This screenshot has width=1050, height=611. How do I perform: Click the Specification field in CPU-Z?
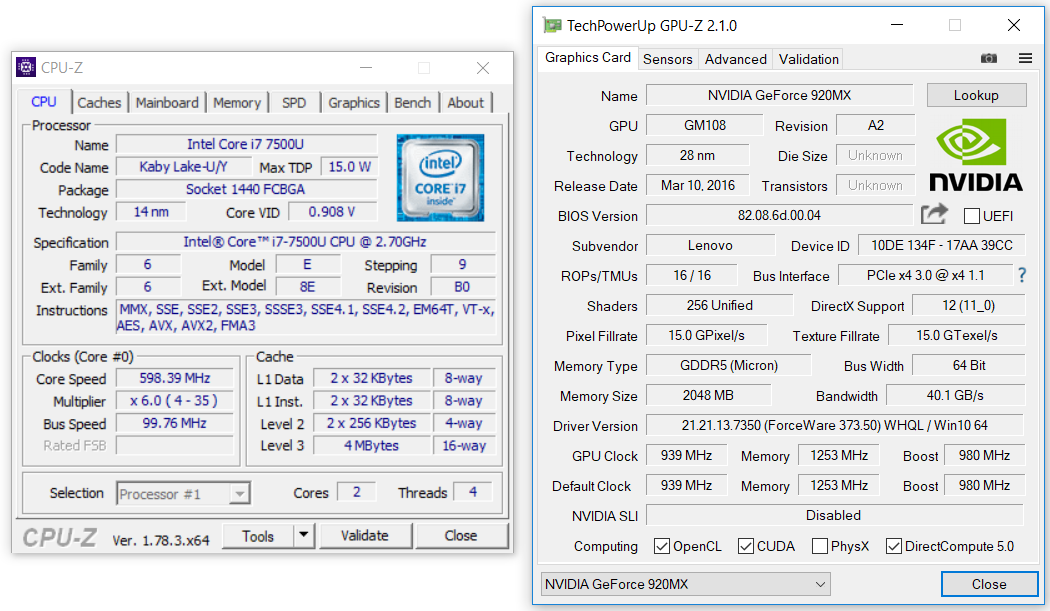point(306,242)
